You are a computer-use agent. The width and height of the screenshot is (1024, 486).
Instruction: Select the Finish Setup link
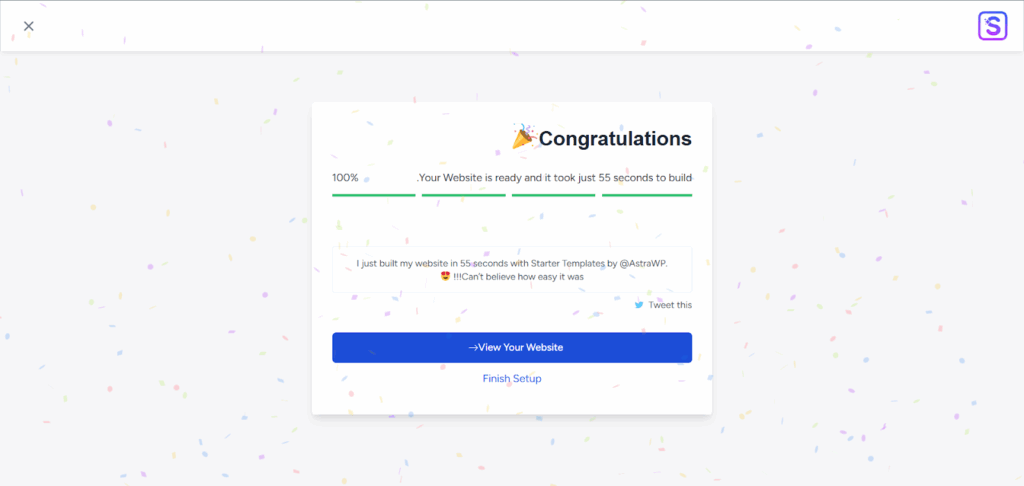[x=512, y=378]
